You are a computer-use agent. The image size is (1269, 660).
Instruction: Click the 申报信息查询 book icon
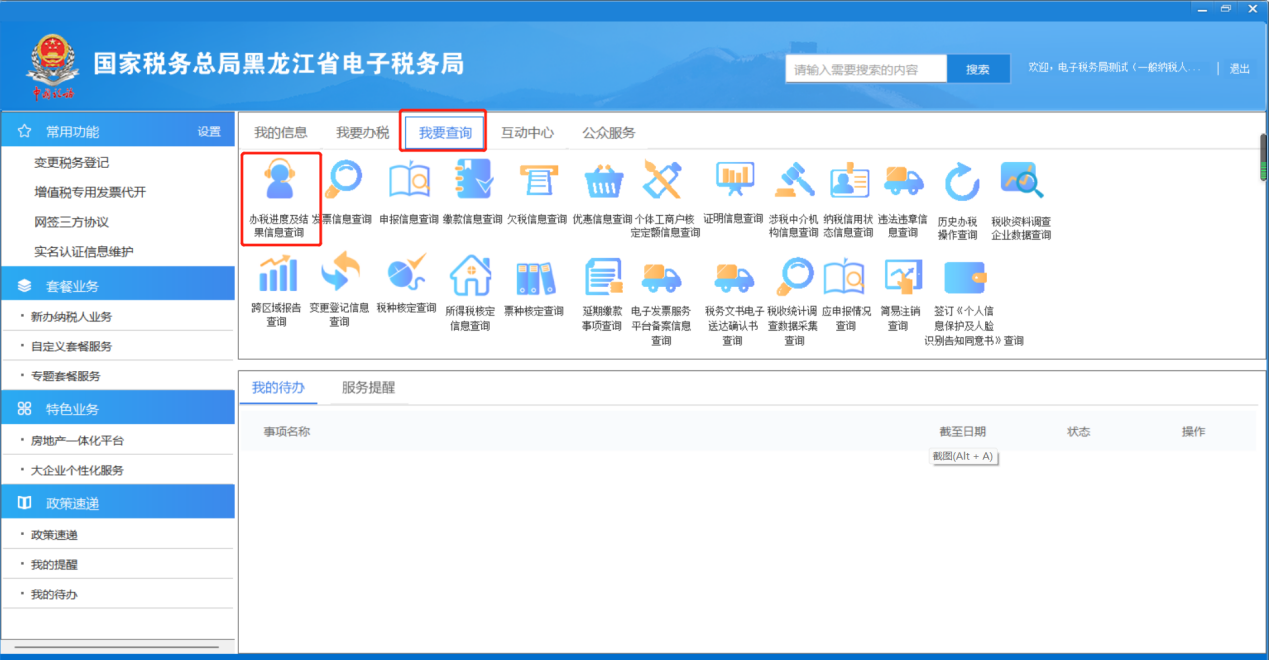point(409,180)
